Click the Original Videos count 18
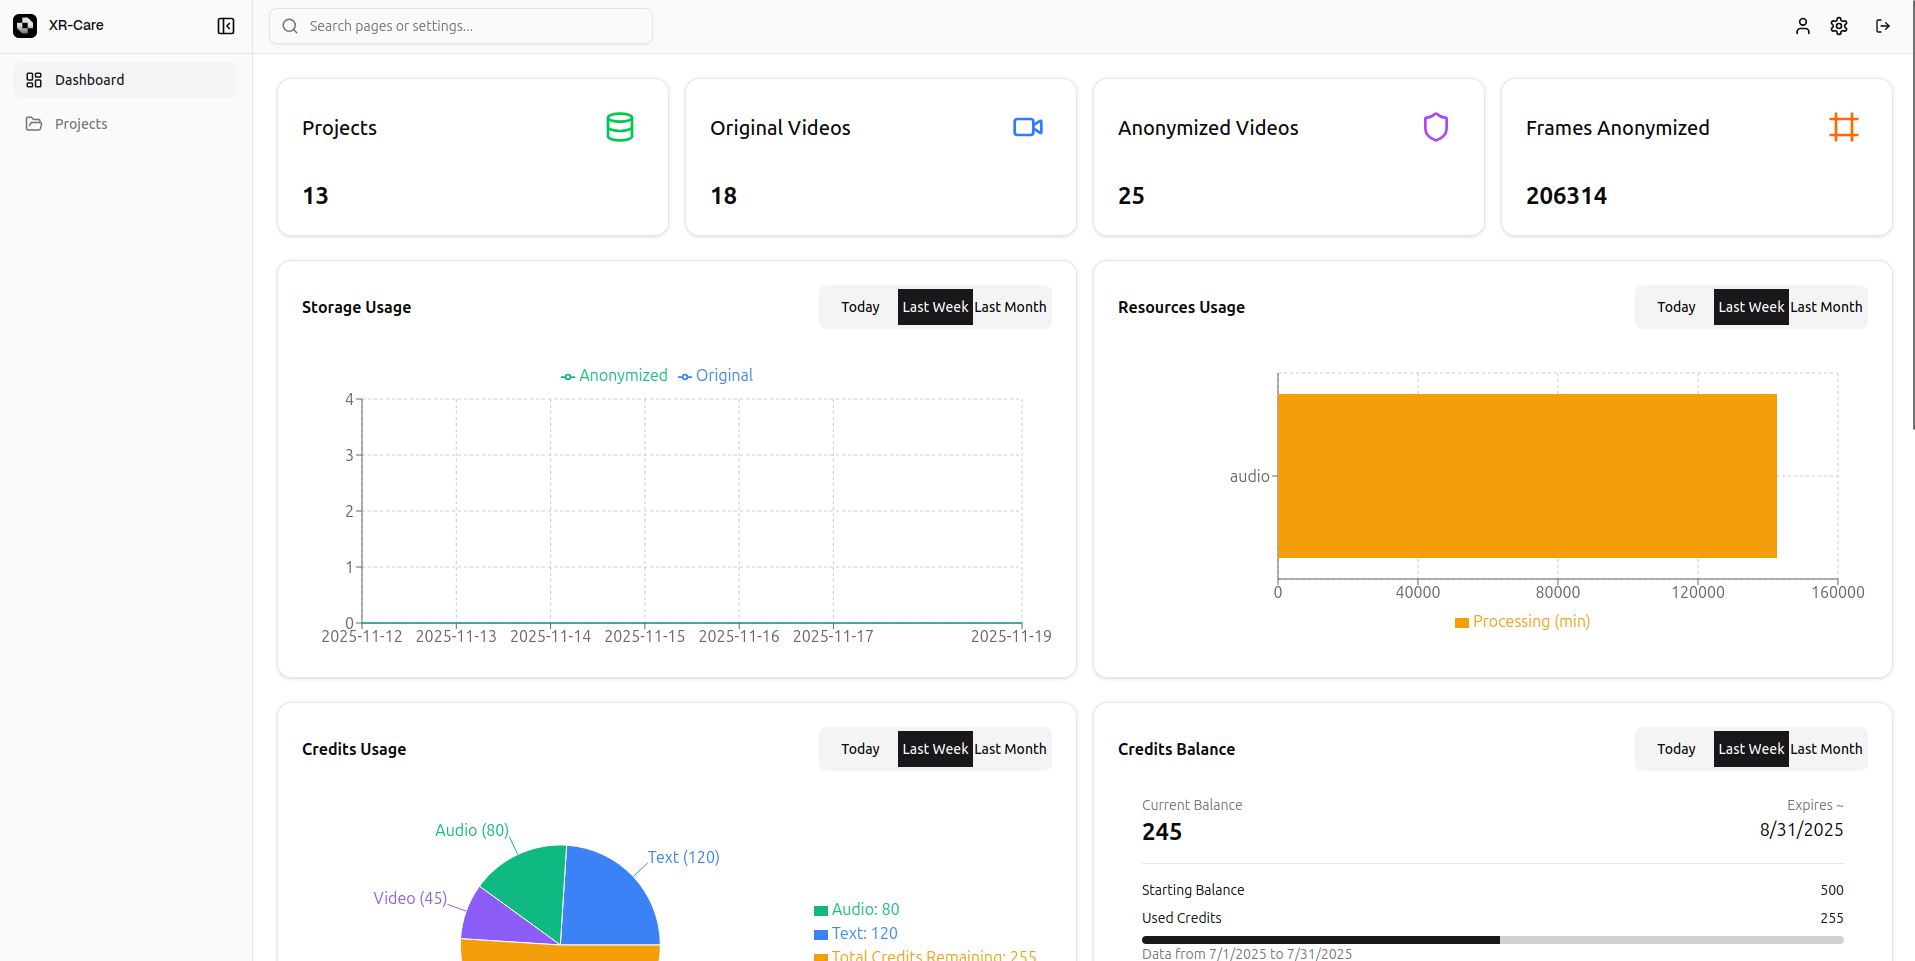The width and height of the screenshot is (1915, 961). pyautogui.click(x=723, y=196)
